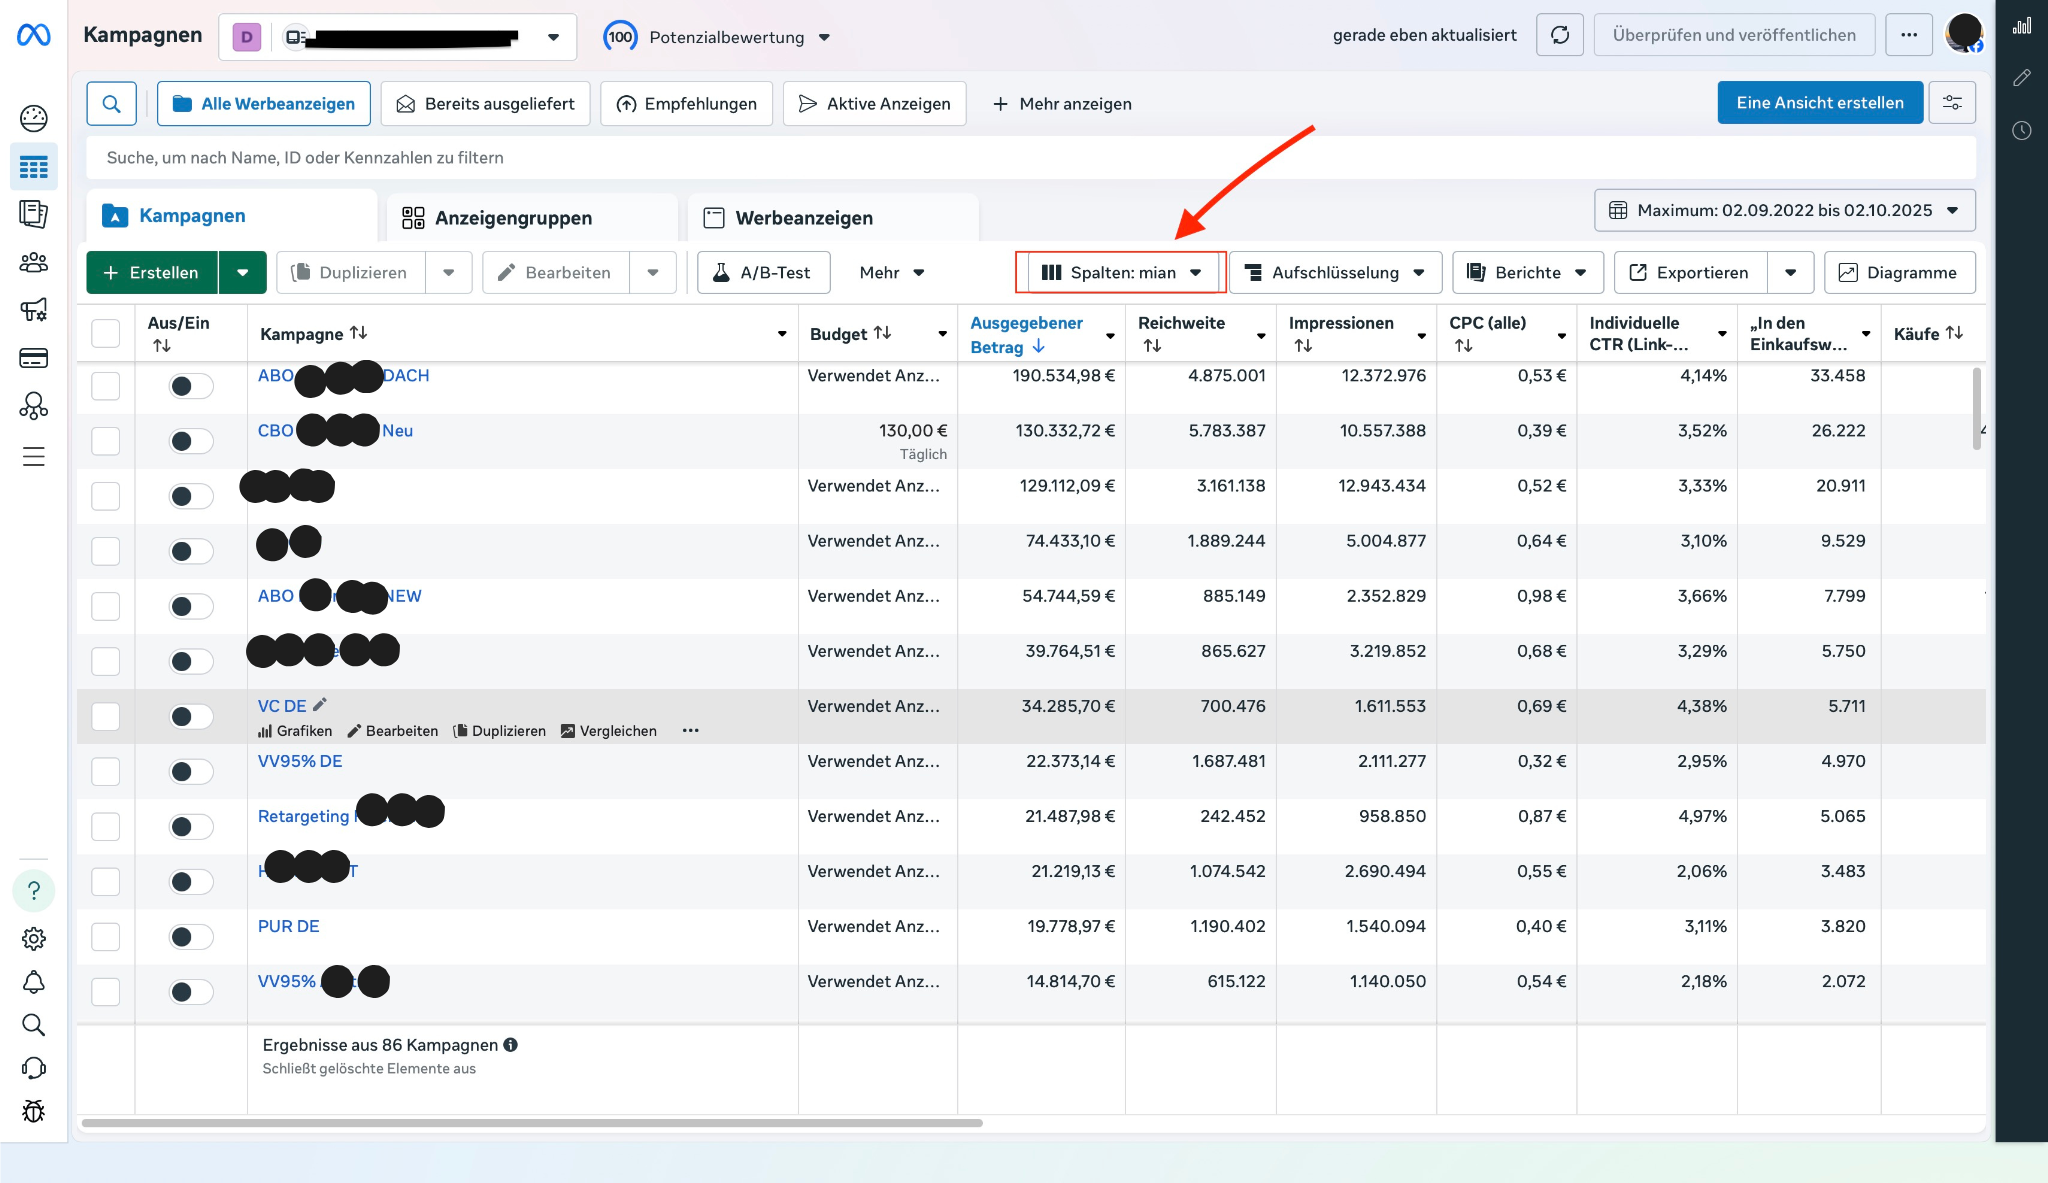Select all campaigns via header checkbox

105,333
